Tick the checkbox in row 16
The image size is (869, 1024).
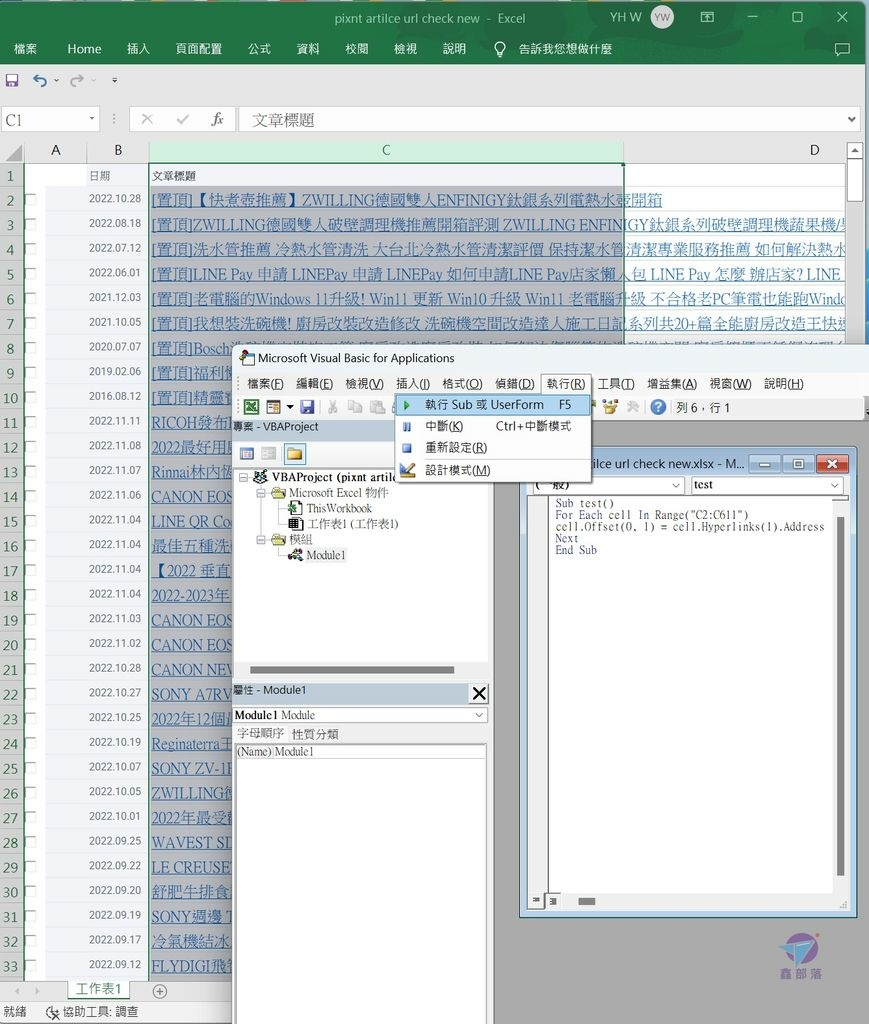pyautogui.click(x=30, y=545)
